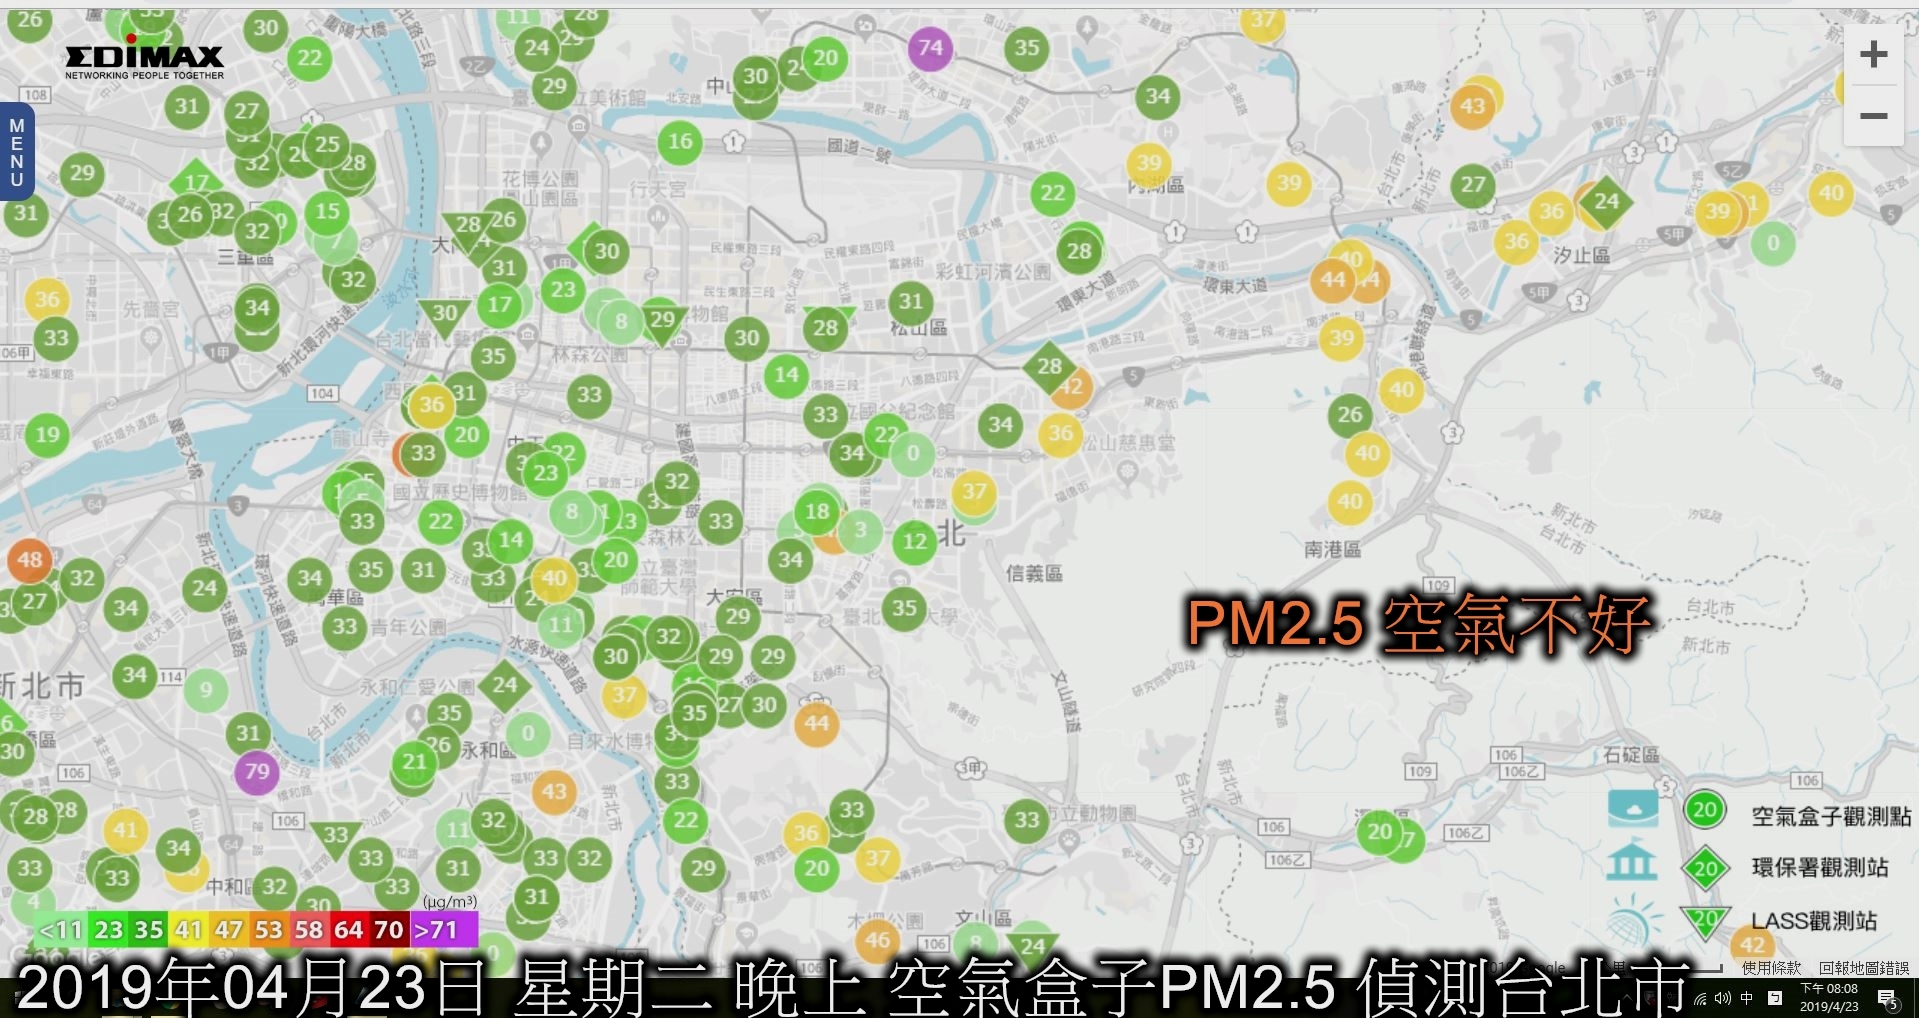1919x1018 pixels.
Task: Click the 空氣盒子觀測點 legend label
Action: [x=1831, y=816]
